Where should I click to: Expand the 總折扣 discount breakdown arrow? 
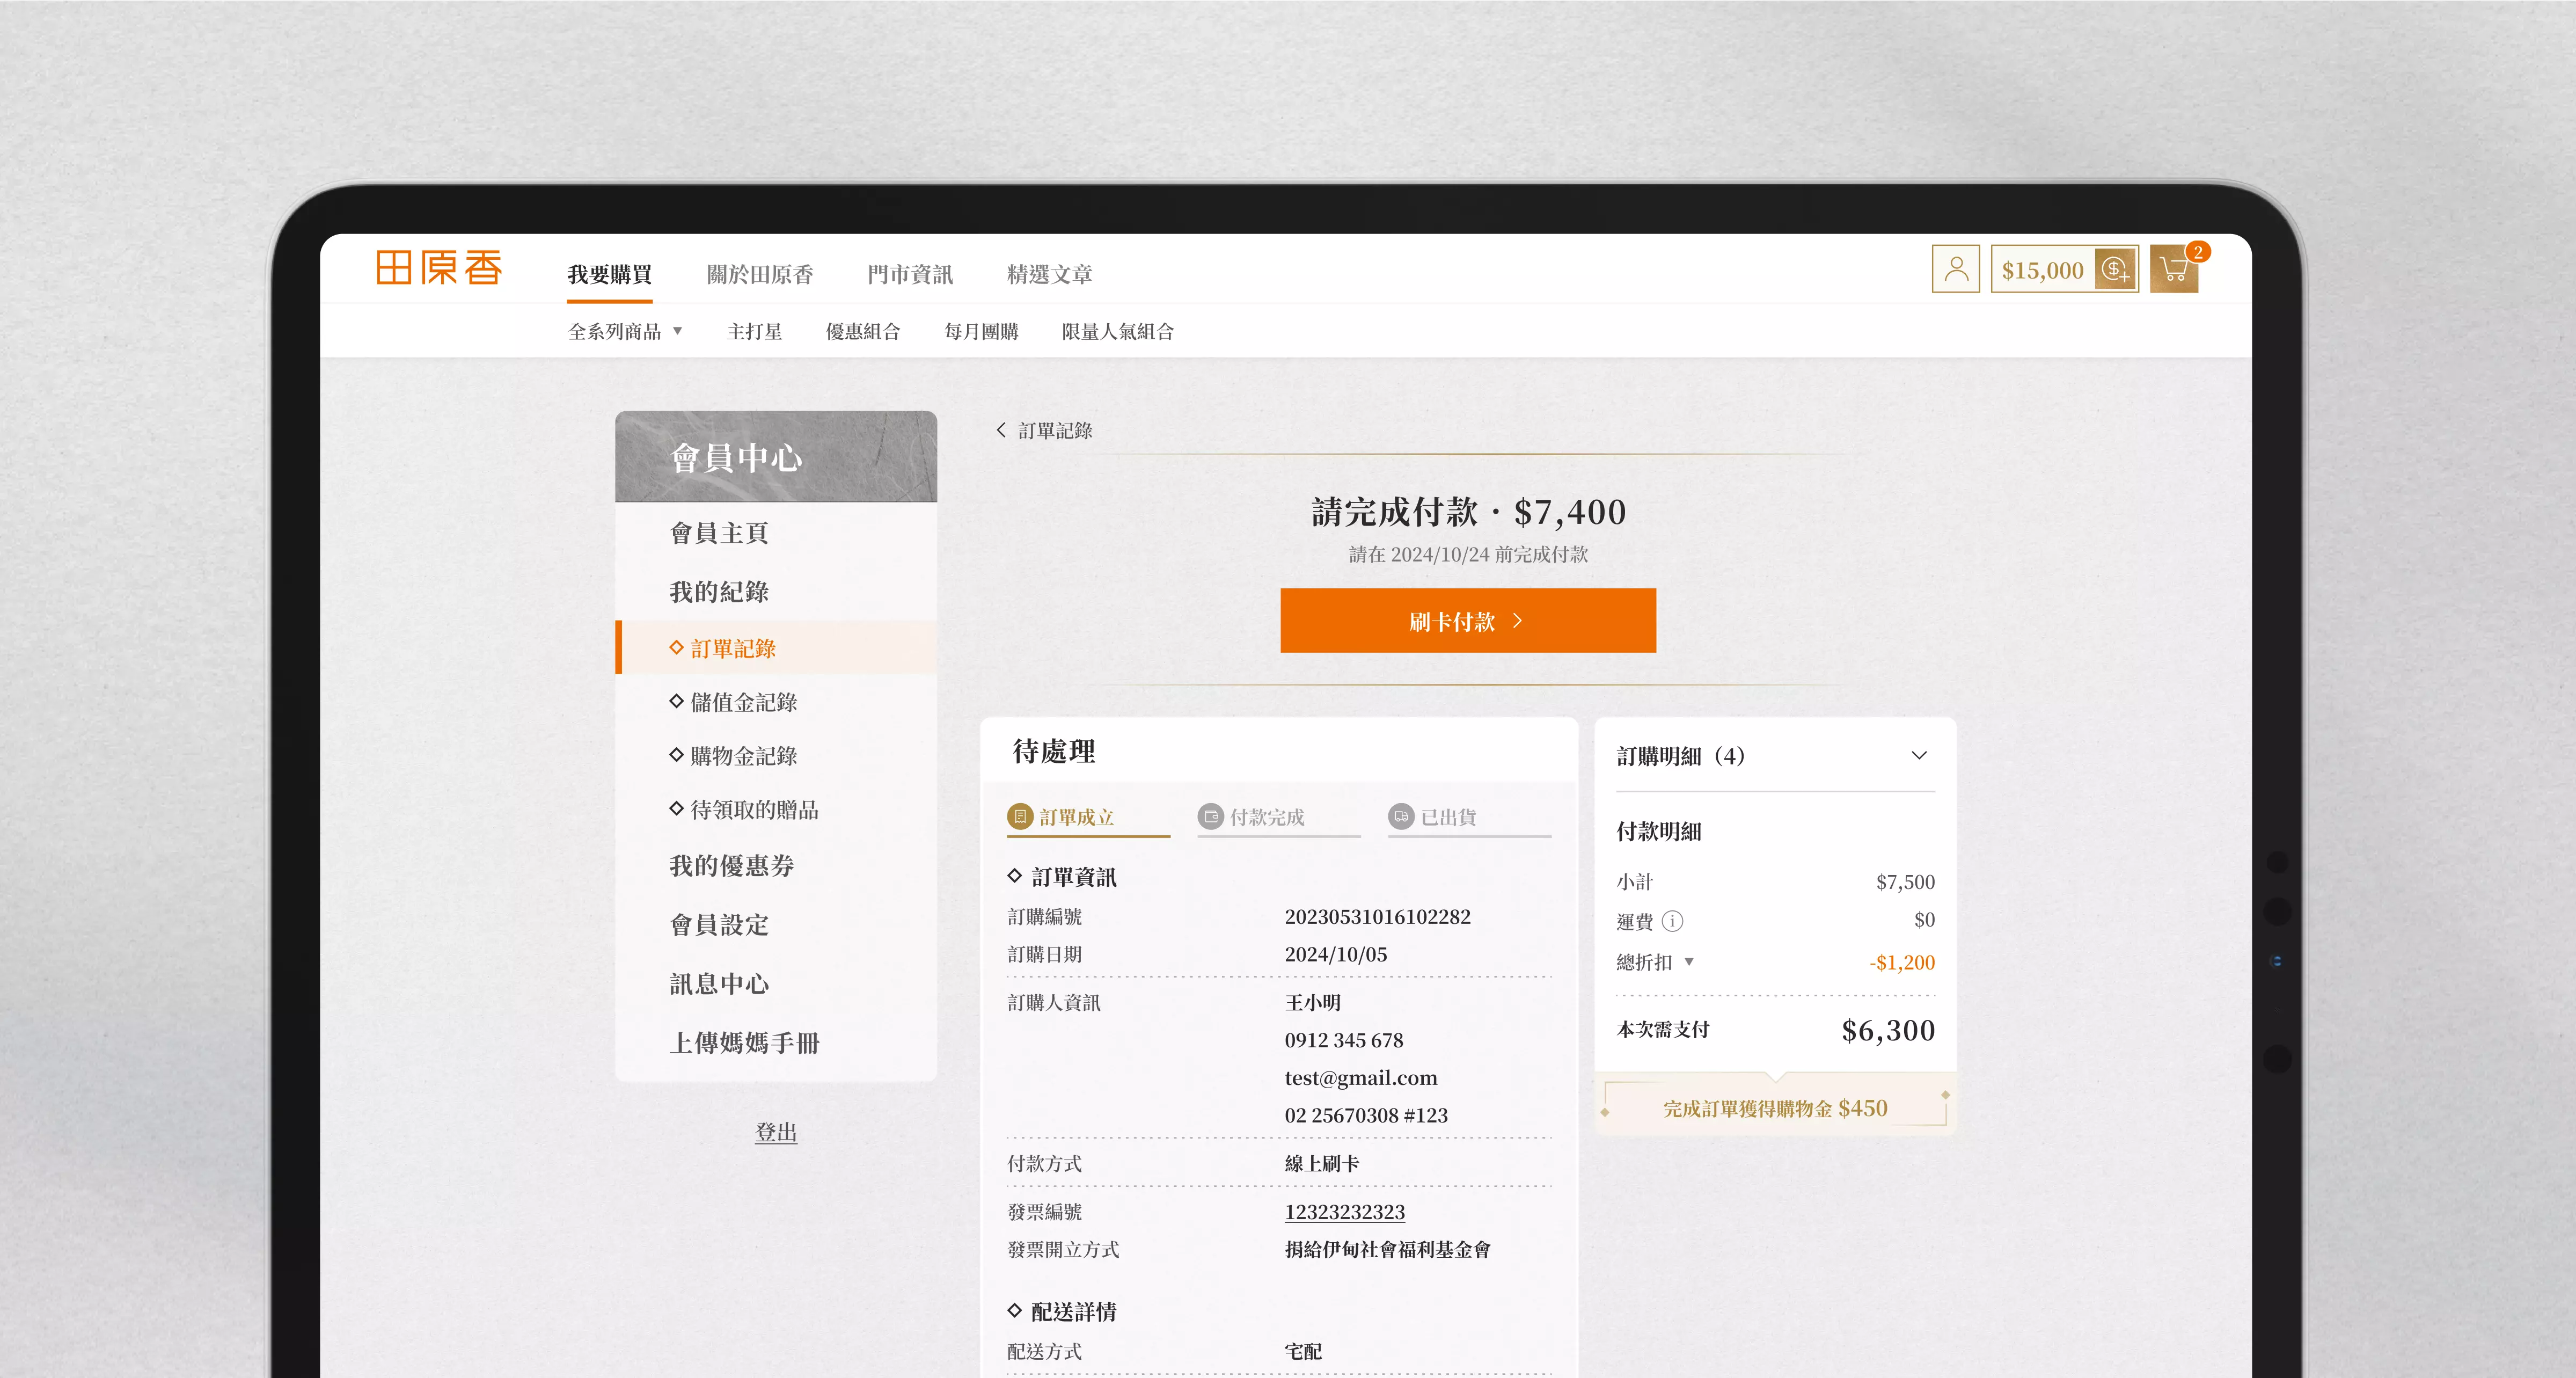click(x=1689, y=962)
